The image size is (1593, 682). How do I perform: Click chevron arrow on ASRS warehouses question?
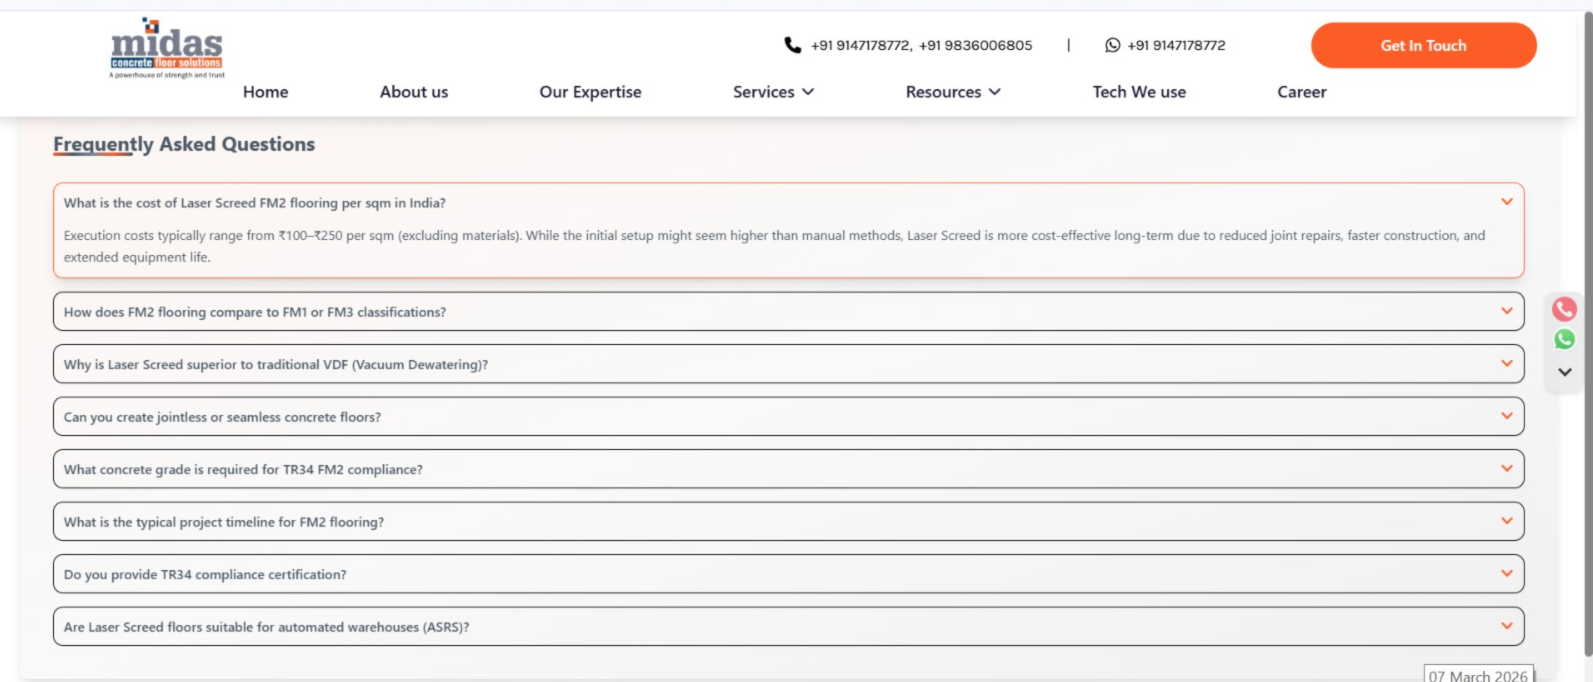click(x=1506, y=626)
